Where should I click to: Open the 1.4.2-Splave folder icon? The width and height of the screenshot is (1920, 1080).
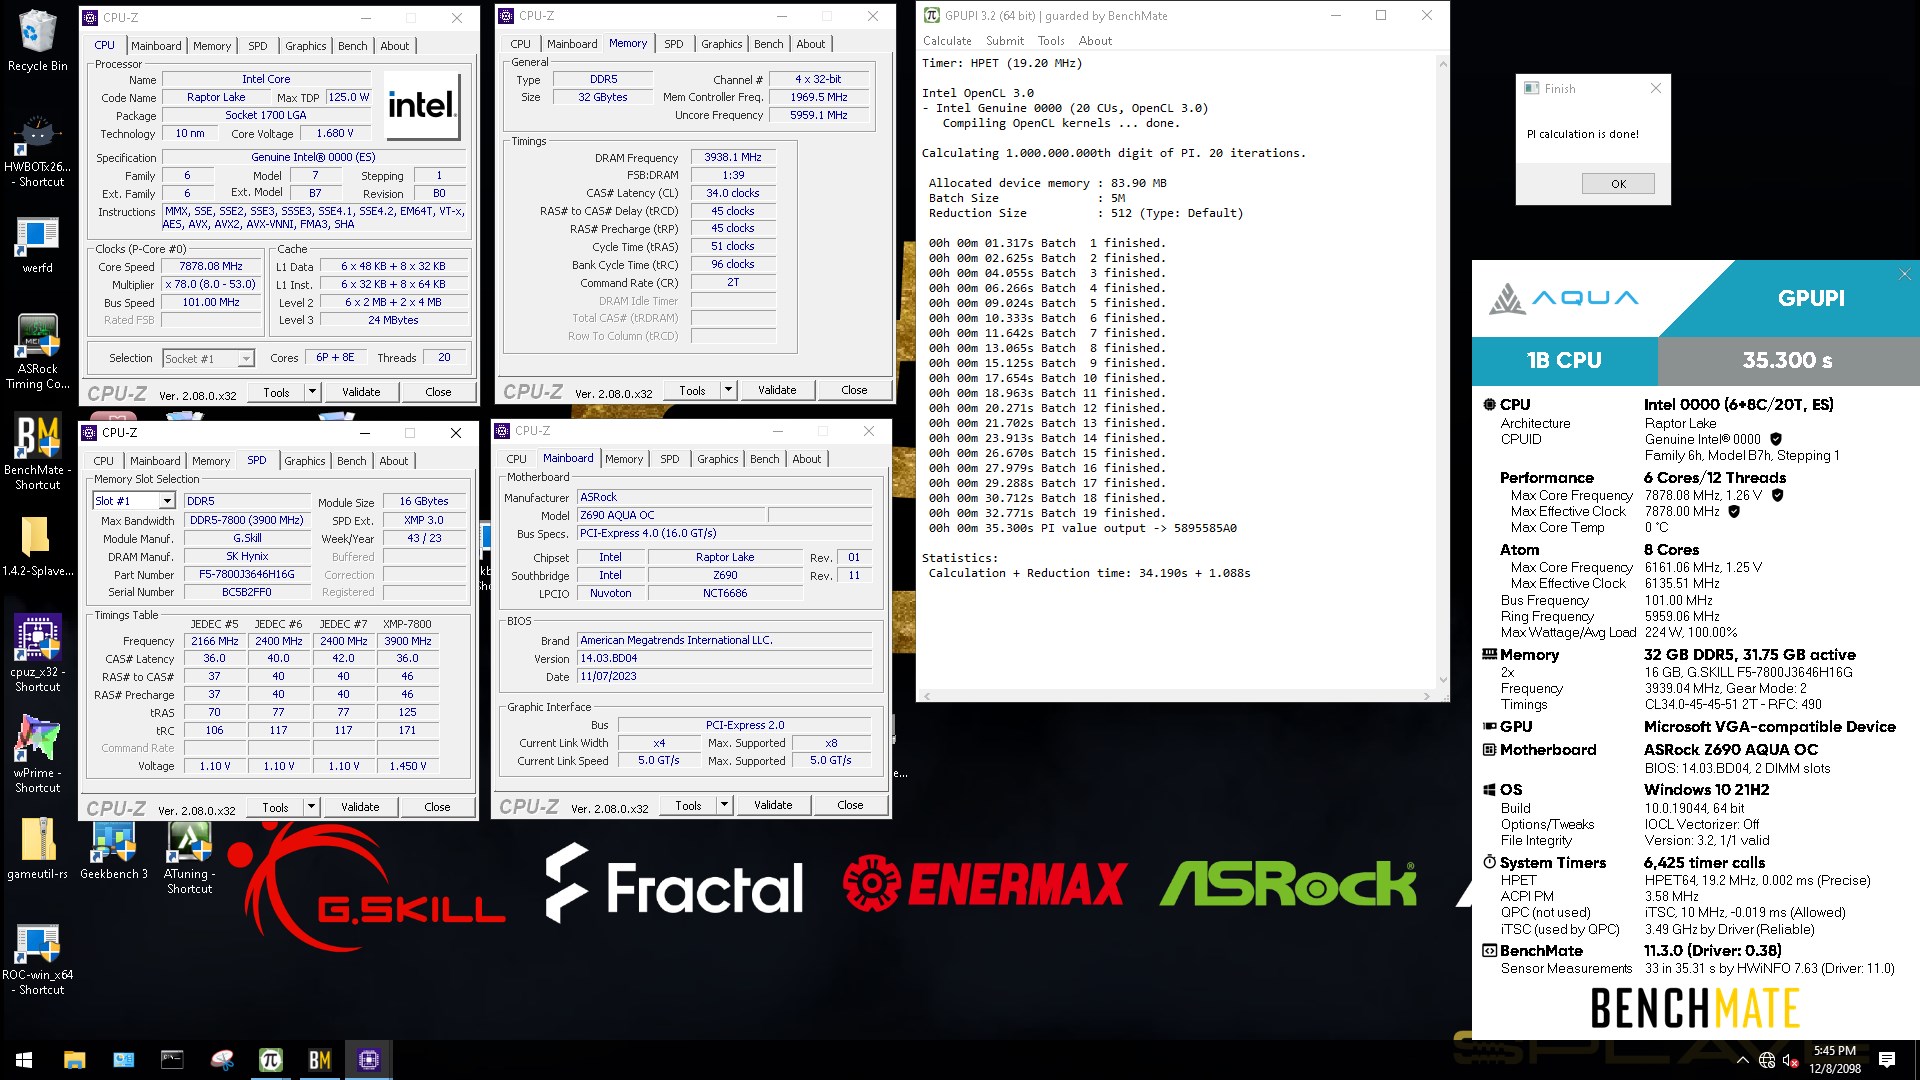pyautogui.click(x=37, y=547)
